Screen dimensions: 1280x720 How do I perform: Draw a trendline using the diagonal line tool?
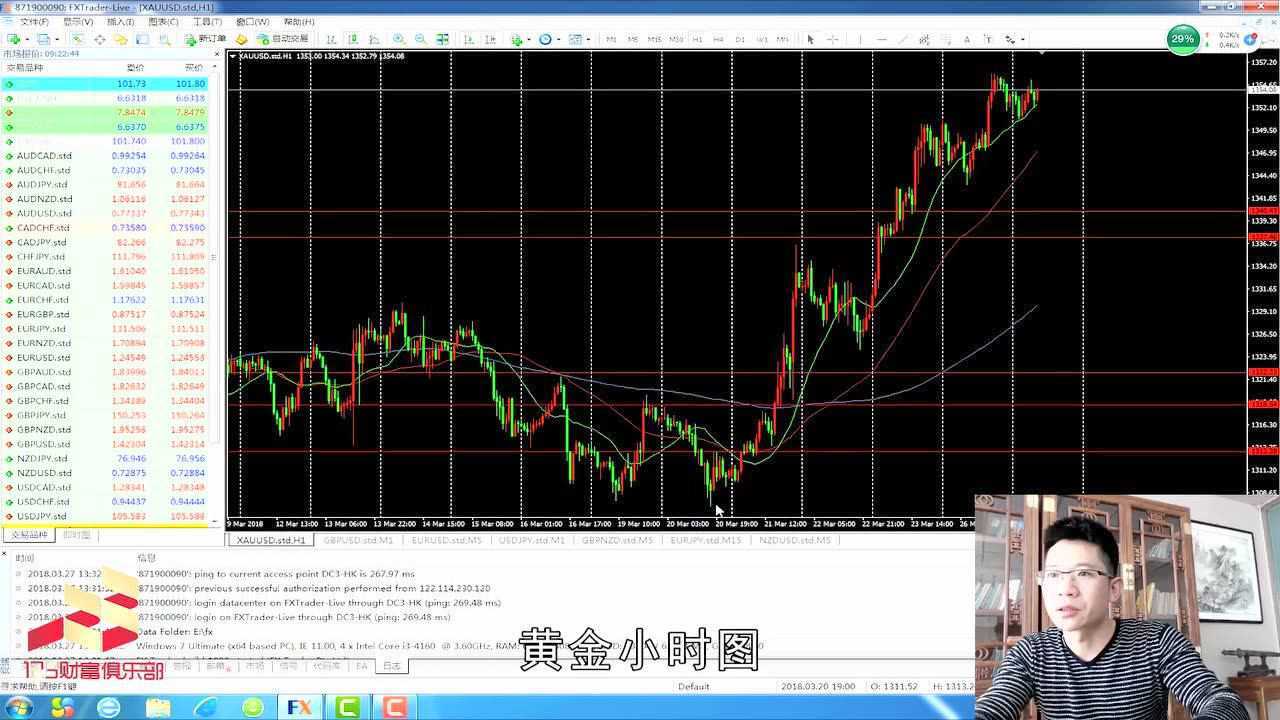(905, 39)
